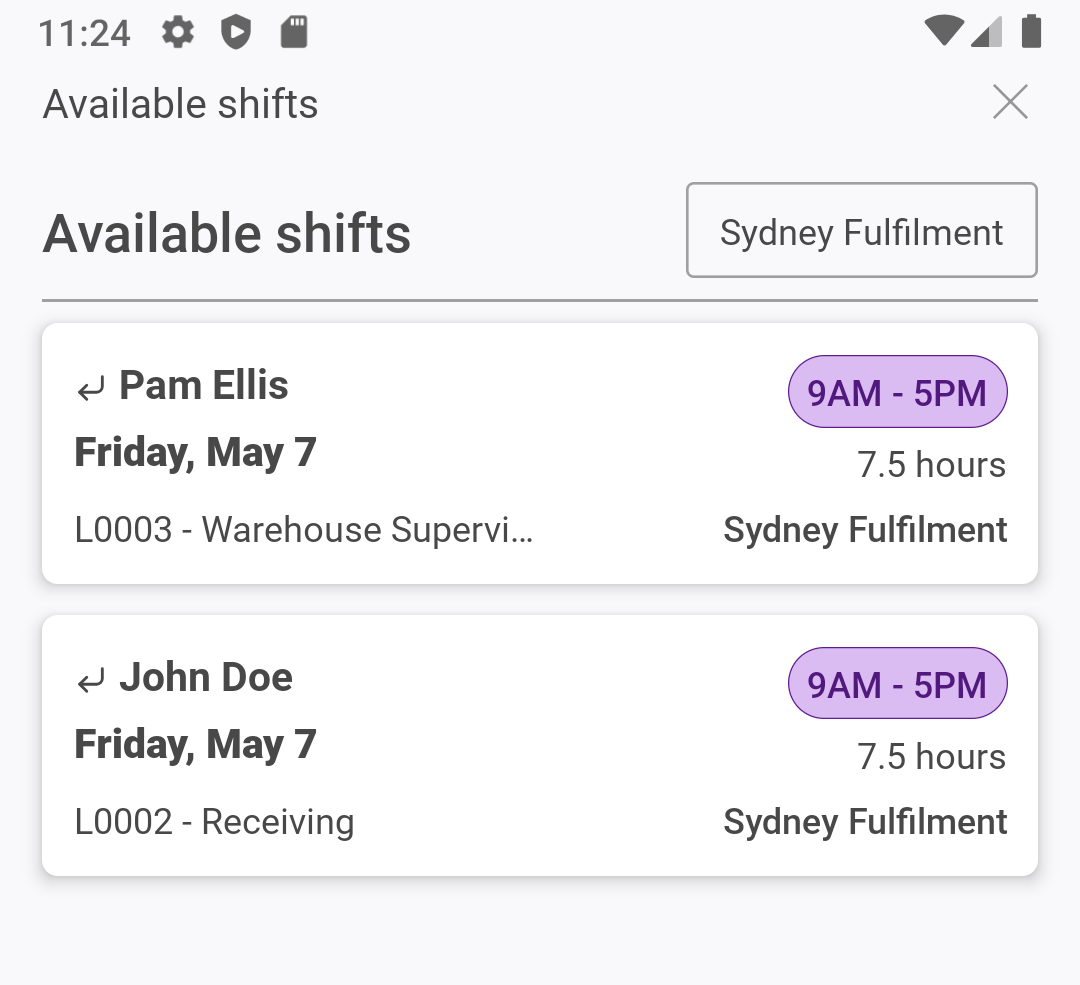
Task: Tap the settings gear status icon
Action: click(x=178, y=33)
